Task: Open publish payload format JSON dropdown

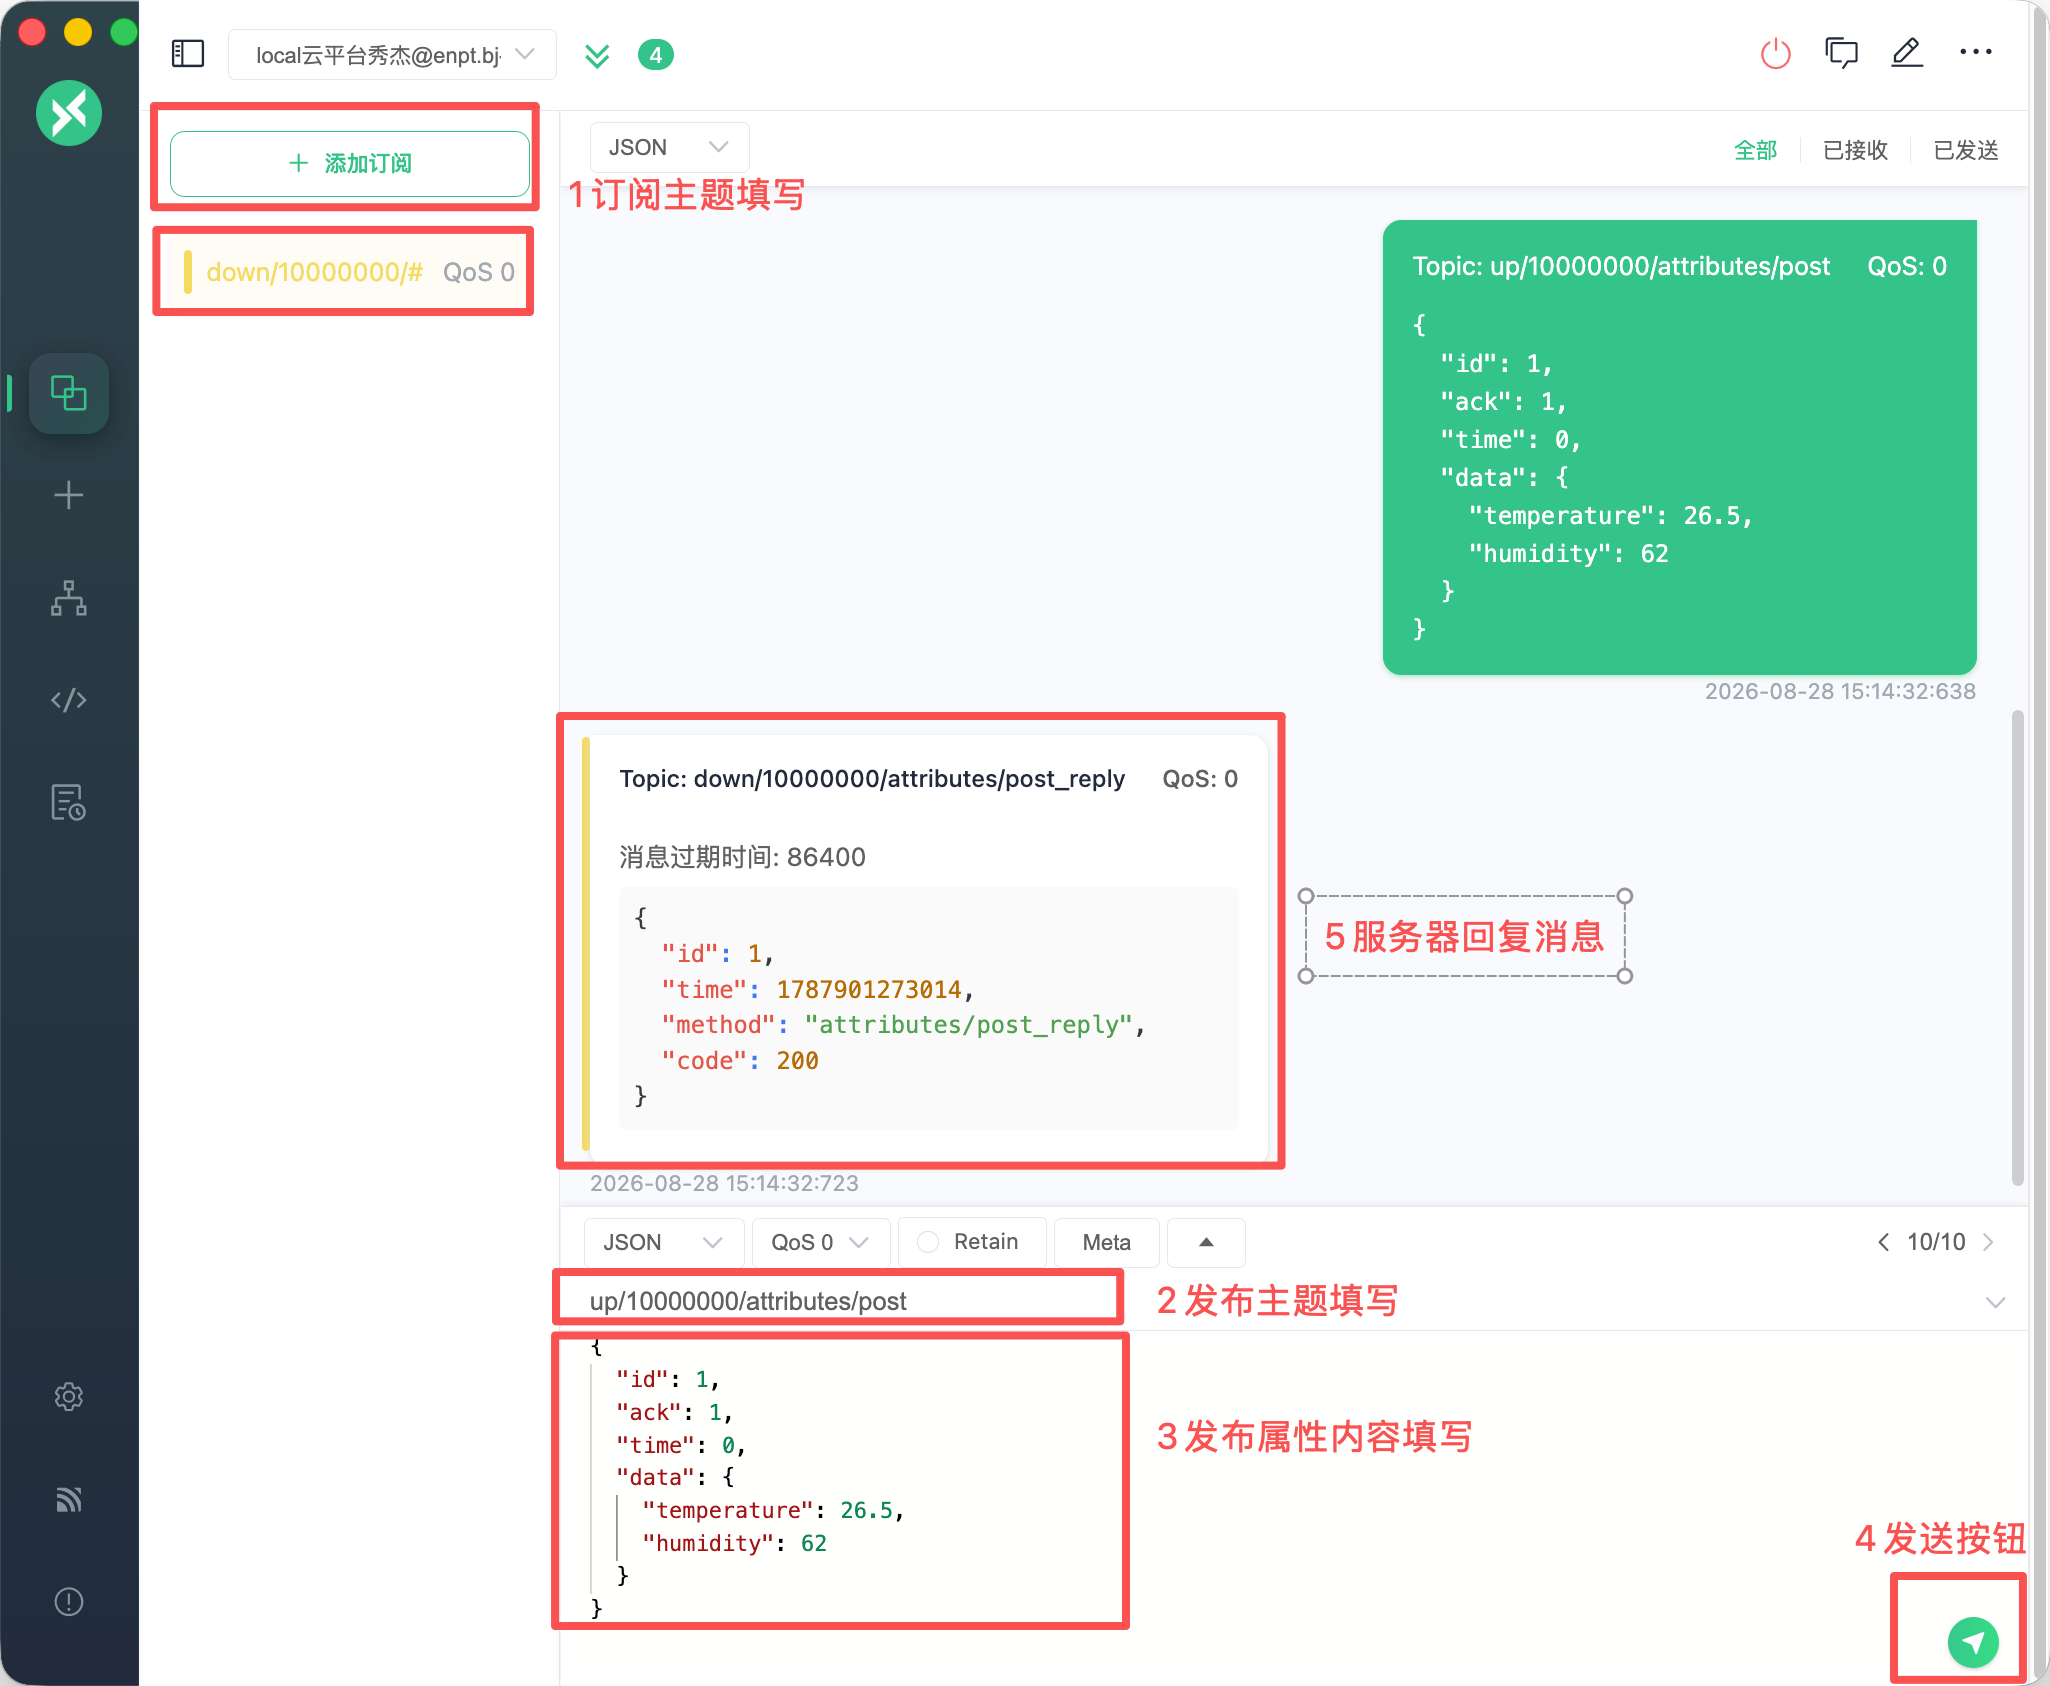Action: tap(663, 1242)
